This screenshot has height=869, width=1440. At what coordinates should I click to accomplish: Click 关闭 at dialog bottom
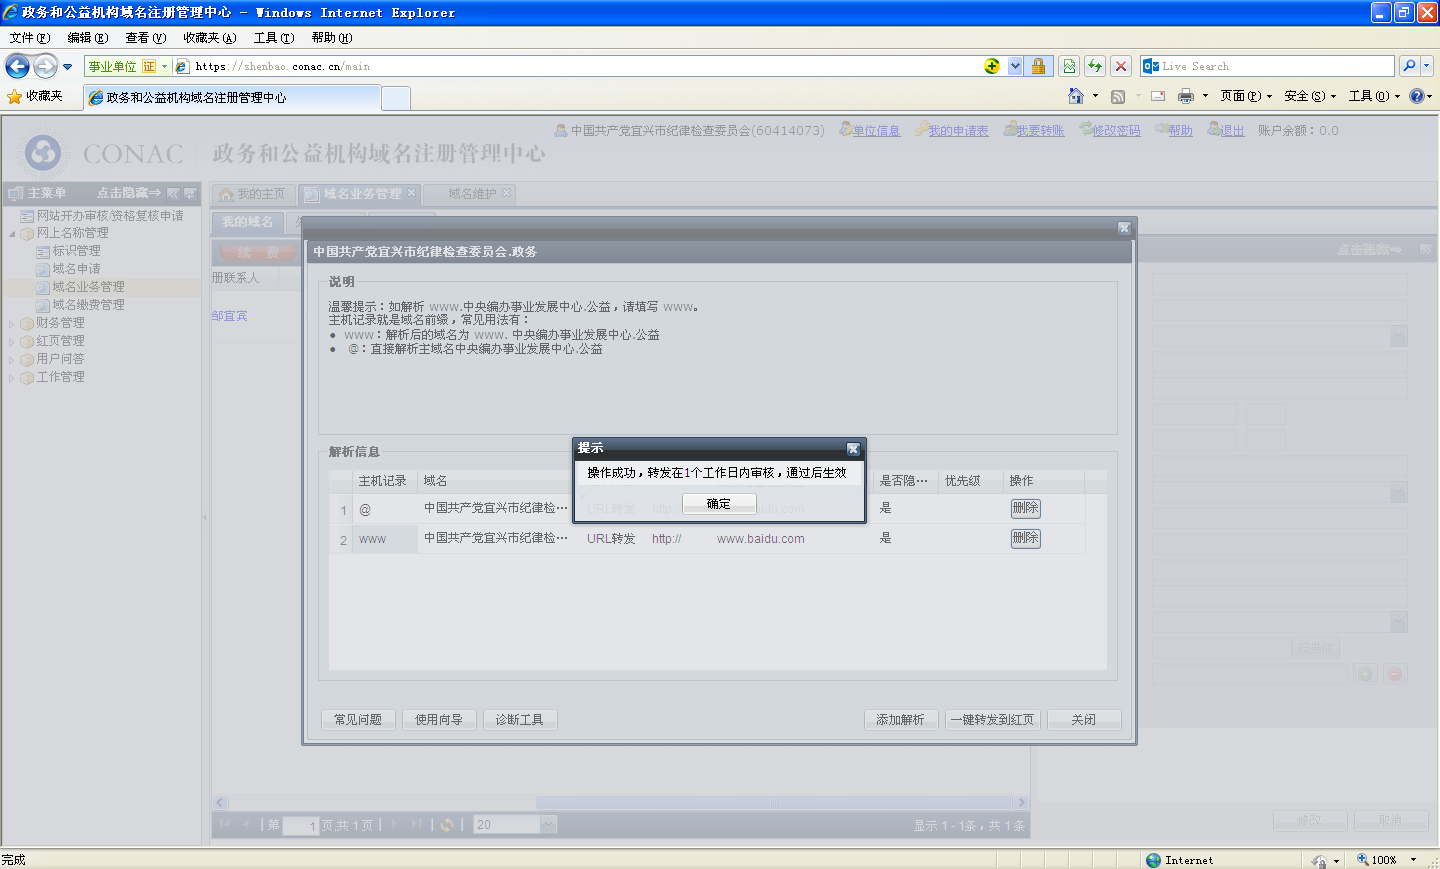point(1084,720)
